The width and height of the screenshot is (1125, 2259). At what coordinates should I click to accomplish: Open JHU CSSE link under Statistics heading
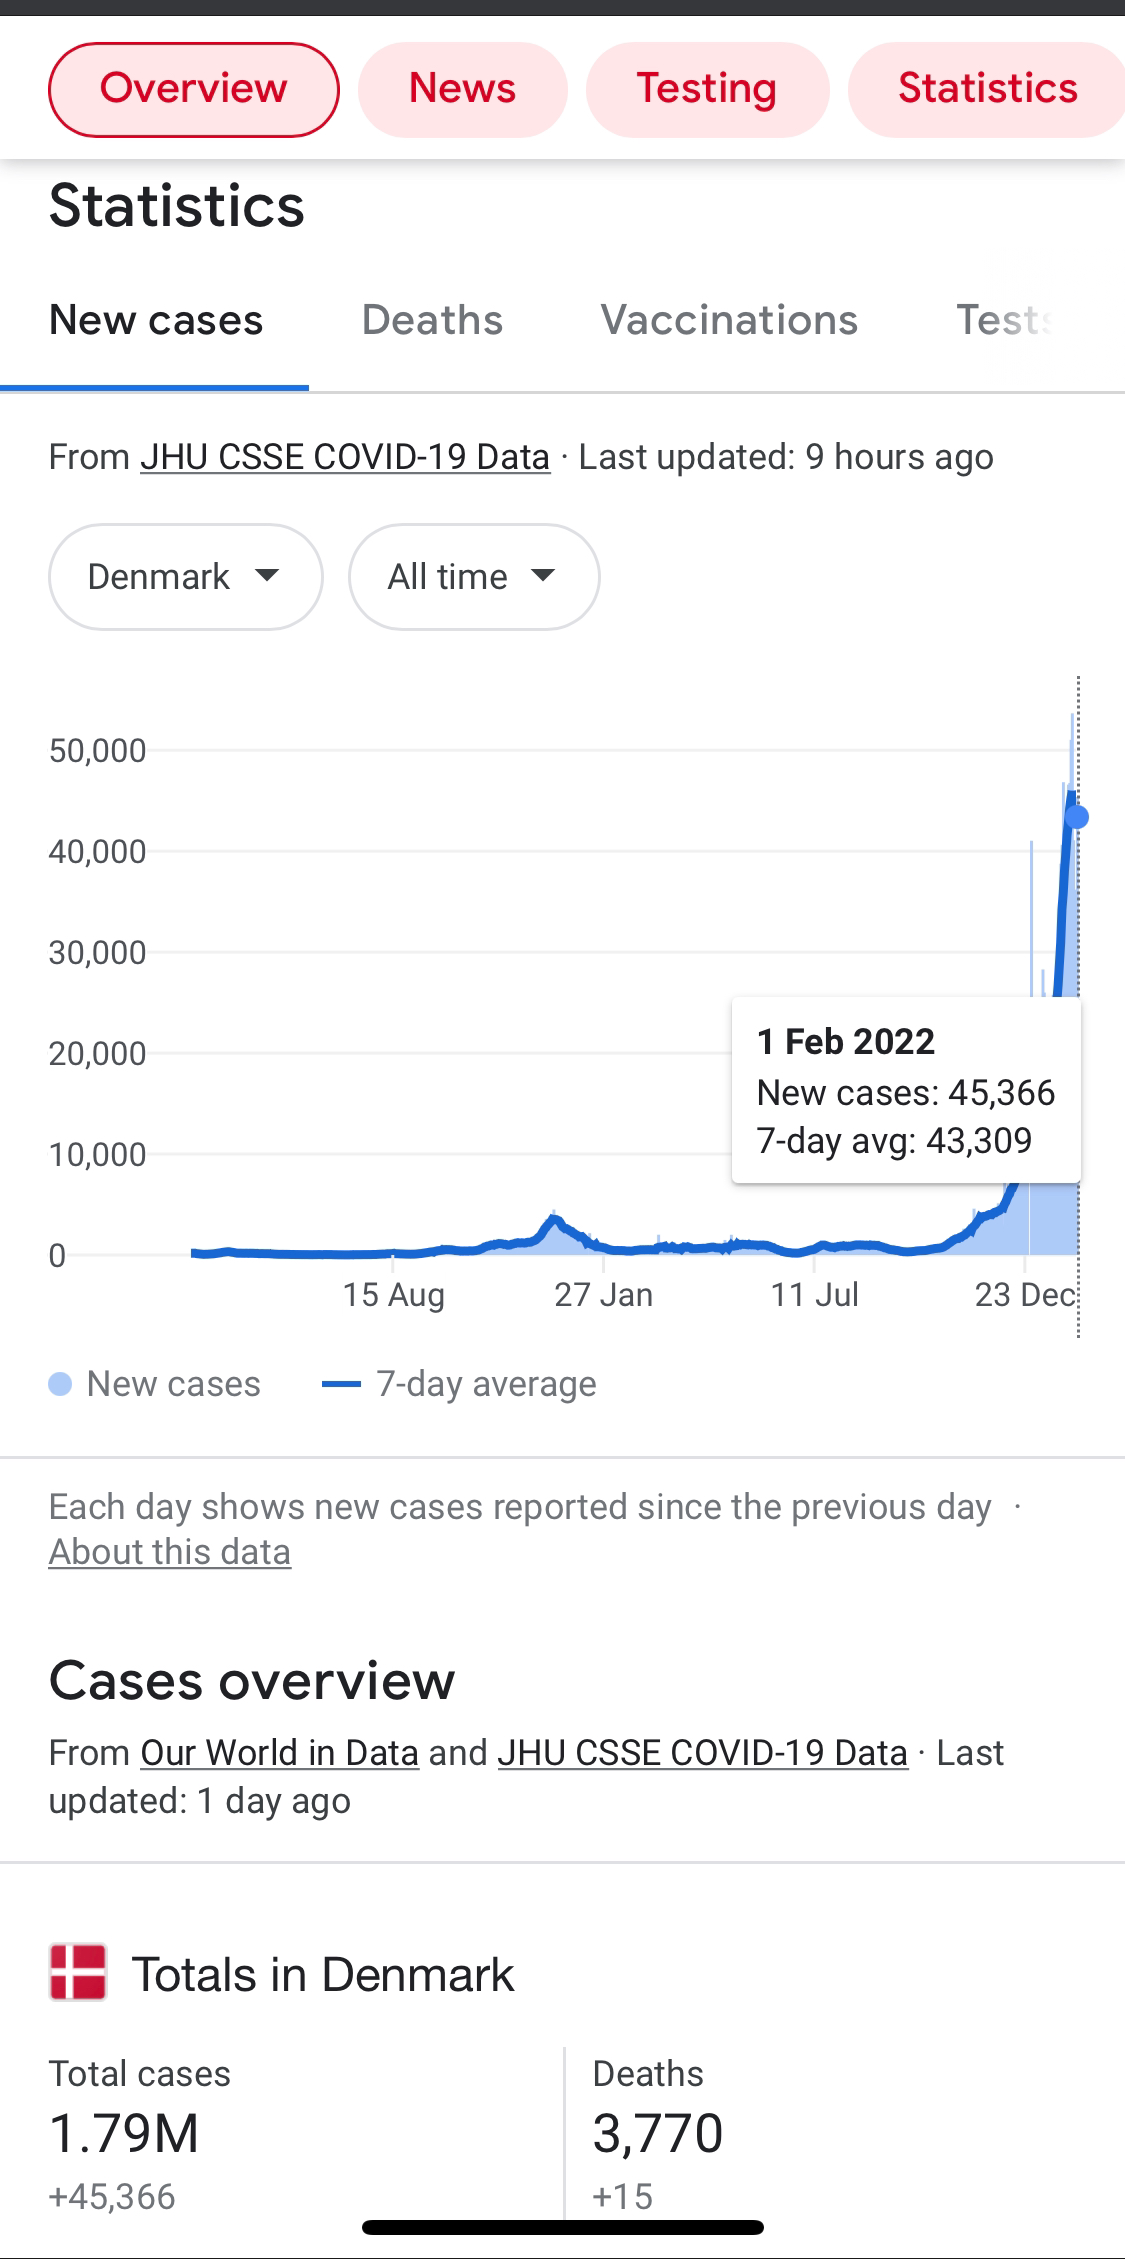345,457
